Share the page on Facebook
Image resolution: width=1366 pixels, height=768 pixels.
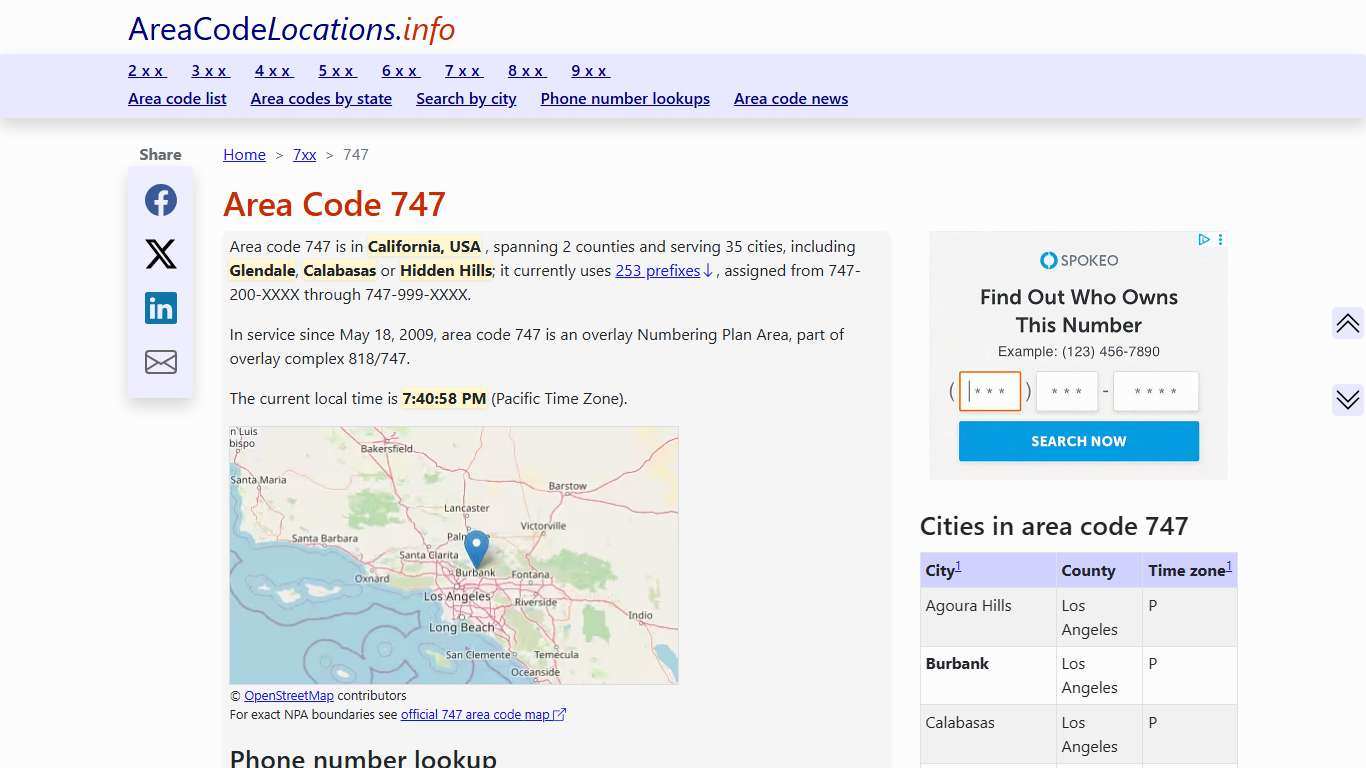[160, 199]
